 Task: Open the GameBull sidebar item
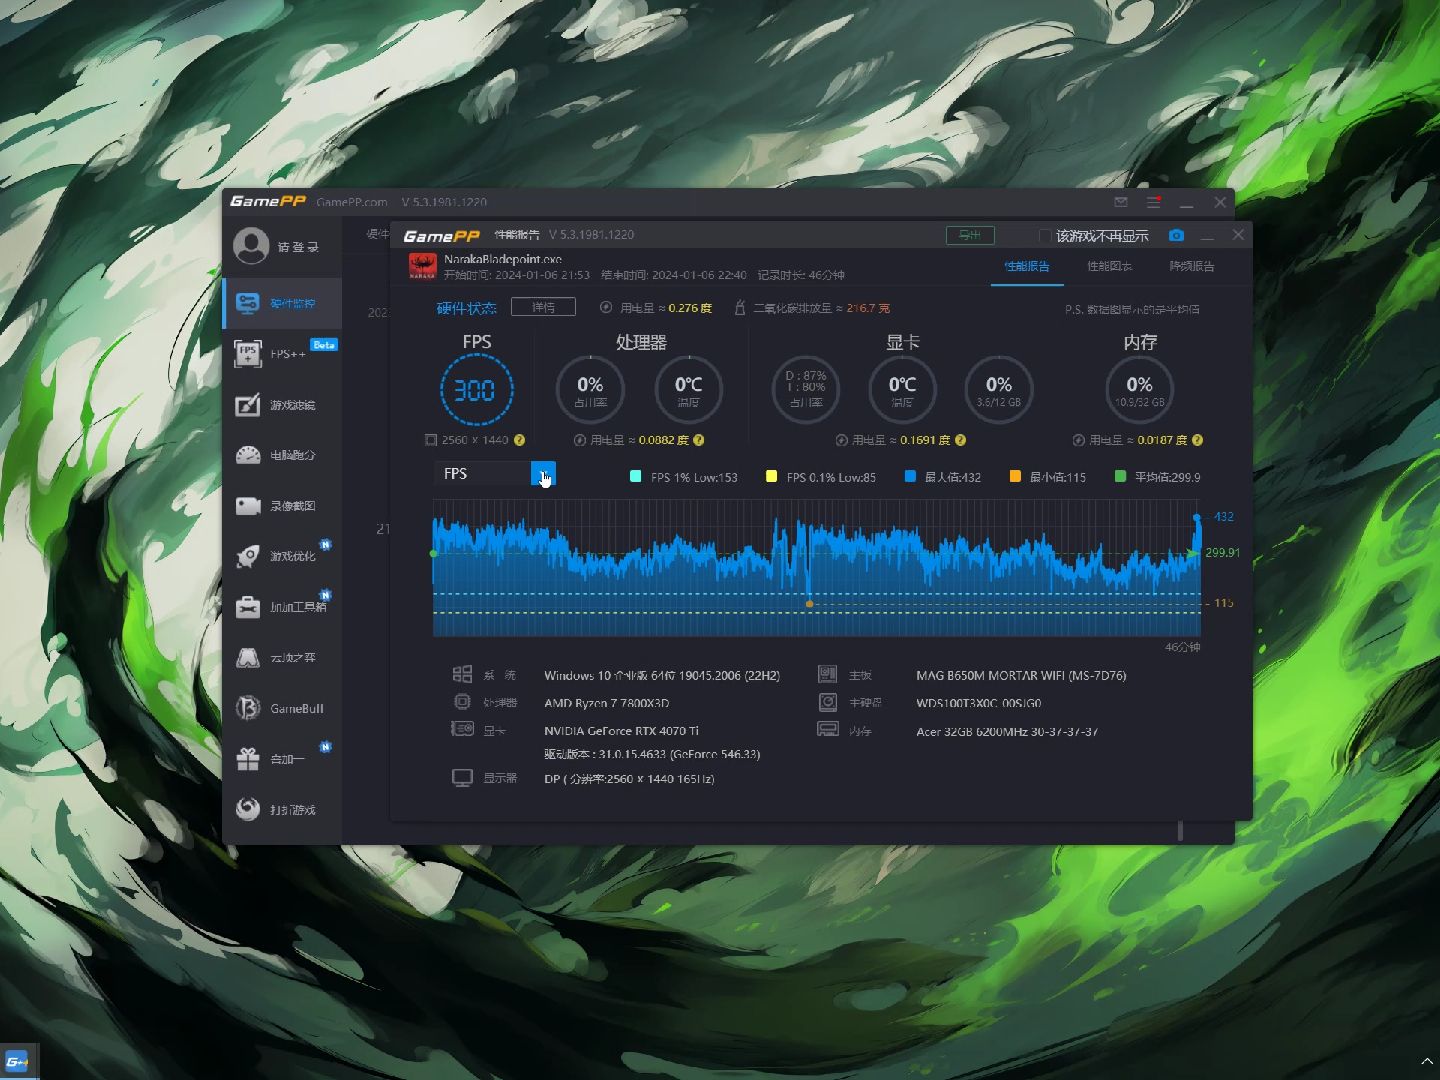[282, 708]
